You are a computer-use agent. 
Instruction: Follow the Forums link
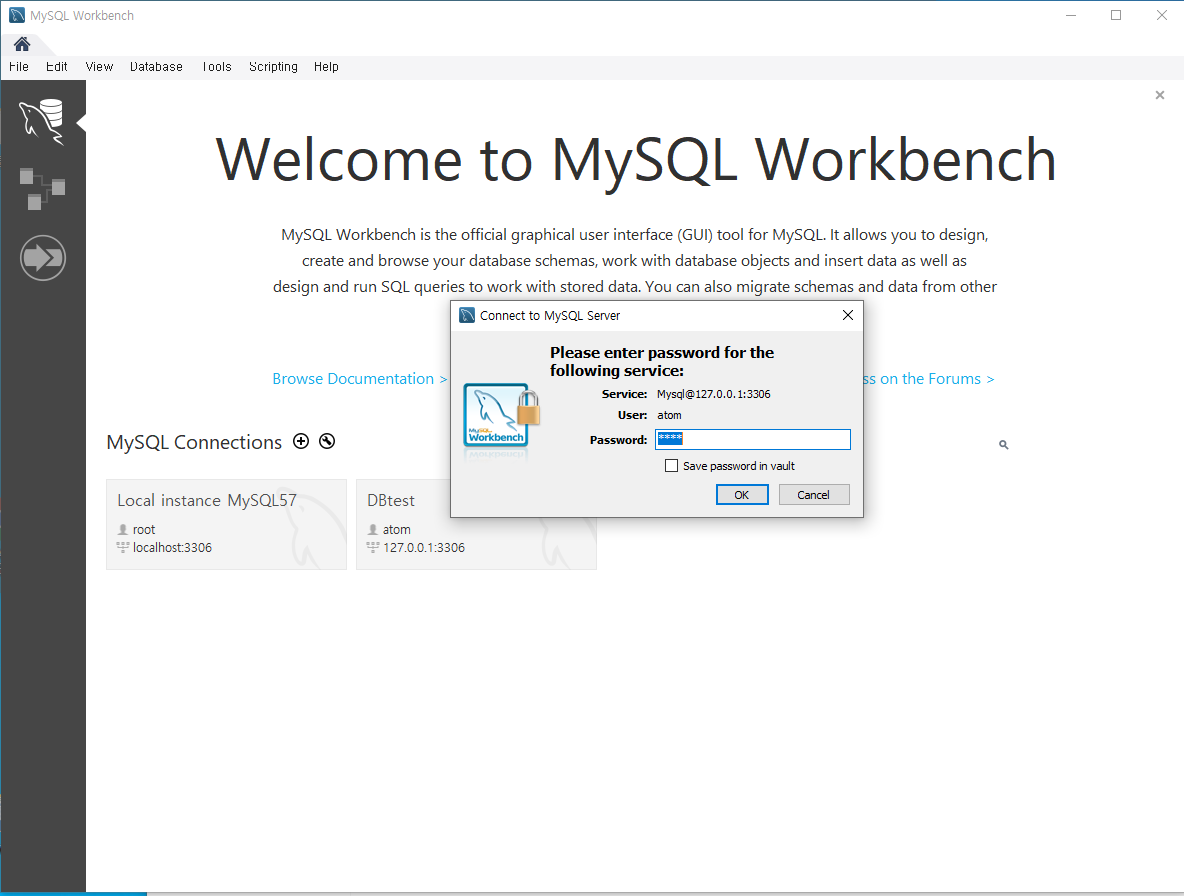pos(929,379)
